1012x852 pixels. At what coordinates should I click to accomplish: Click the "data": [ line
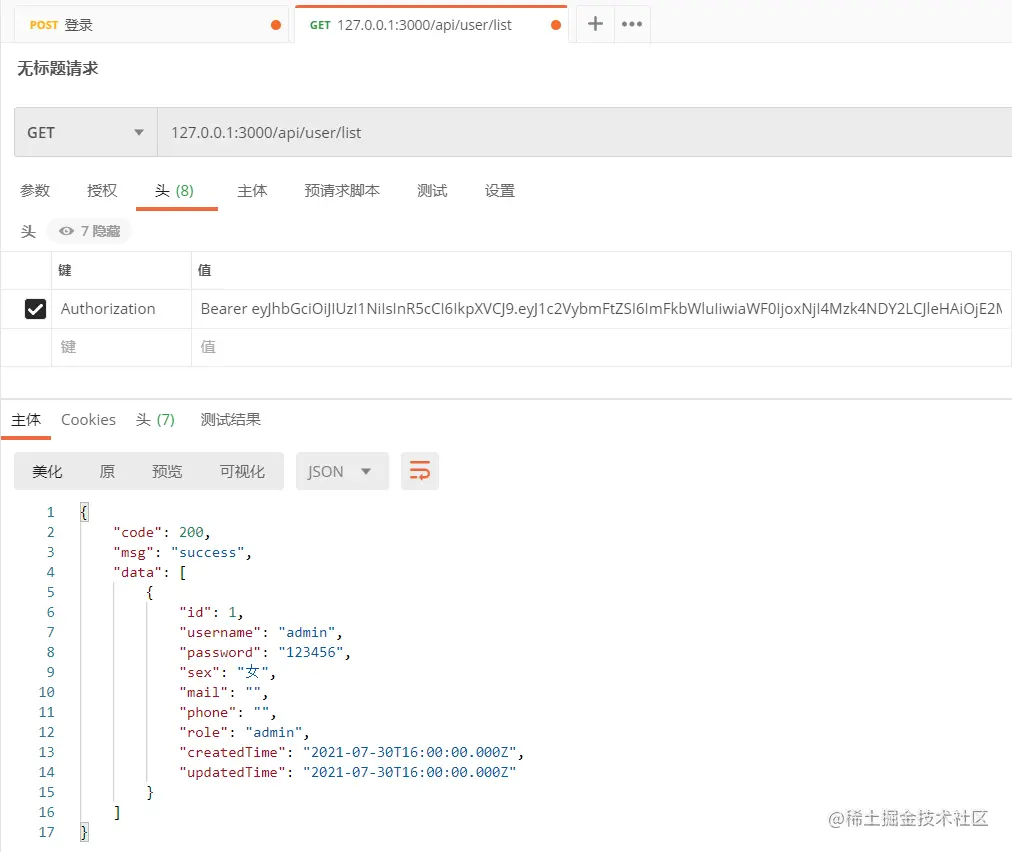[x=150, y=573]
